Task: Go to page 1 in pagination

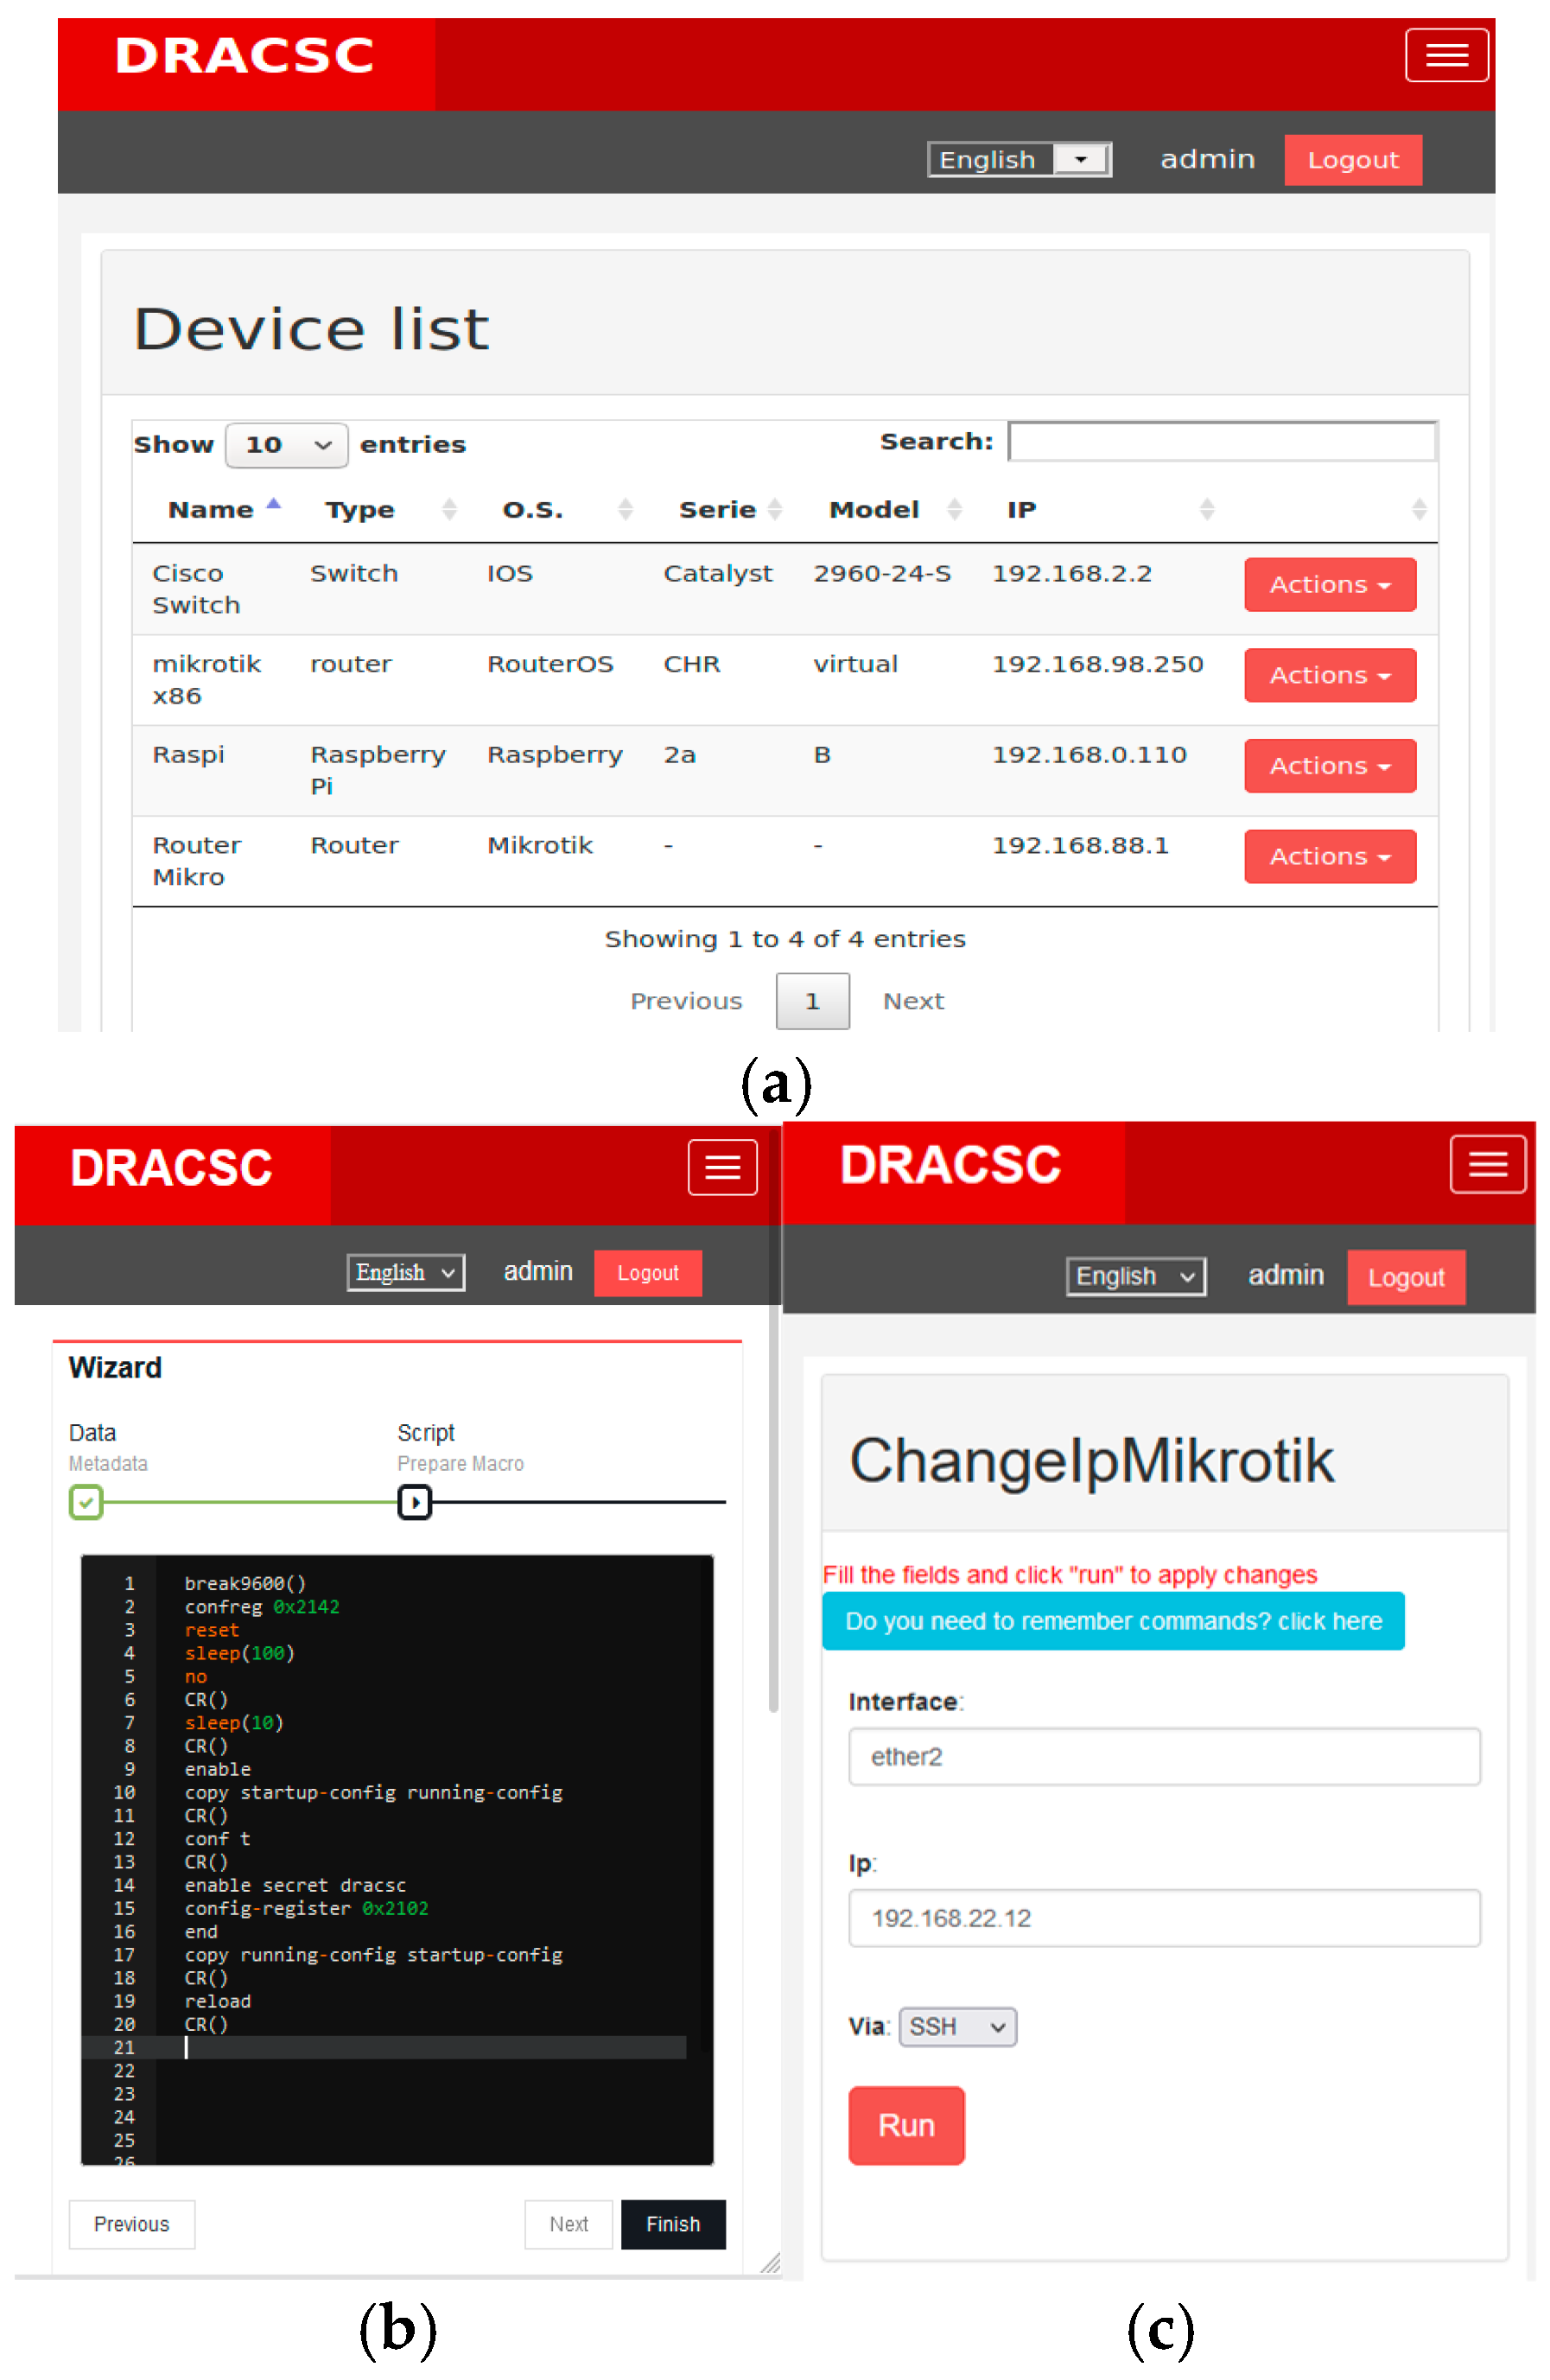Action: 812,1000
